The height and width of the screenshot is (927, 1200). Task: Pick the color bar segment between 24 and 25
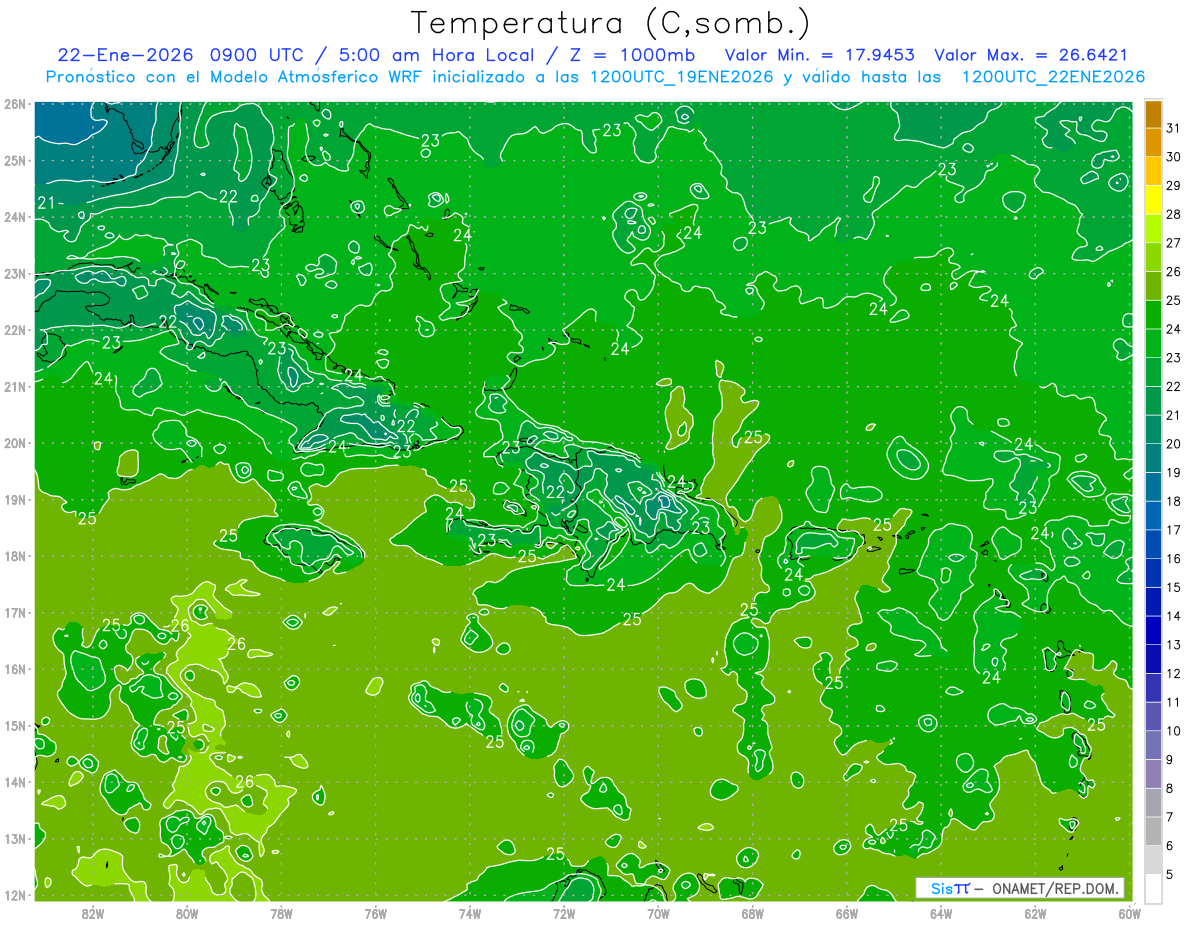(x=1153, y=315)
